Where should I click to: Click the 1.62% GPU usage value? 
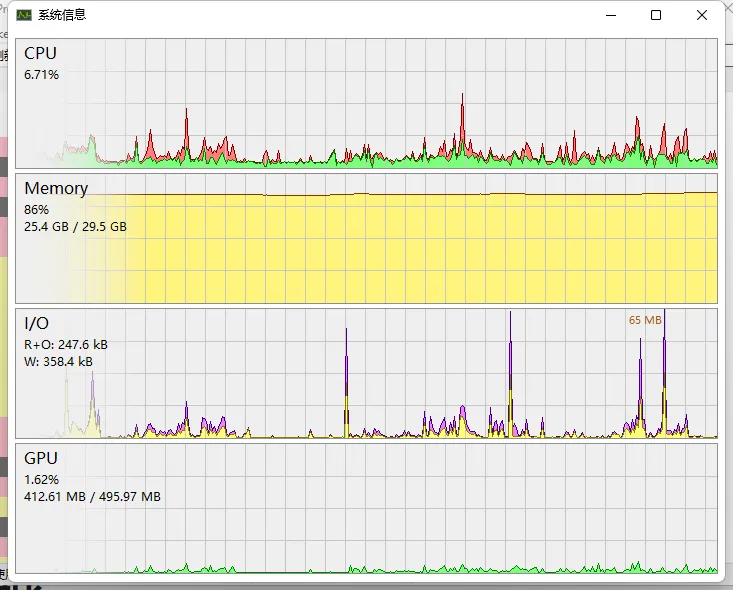pos(41,480)
